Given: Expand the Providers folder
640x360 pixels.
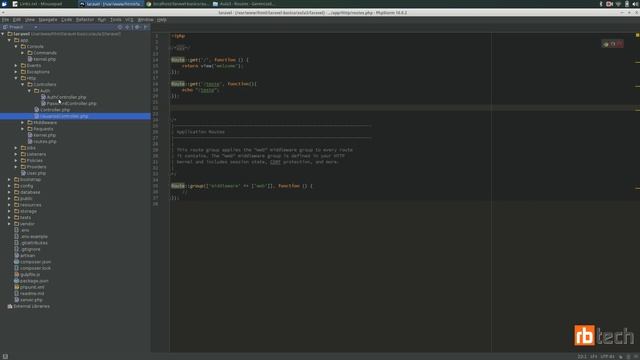Looking at the screenshot, I should click(x=16, y=167).
